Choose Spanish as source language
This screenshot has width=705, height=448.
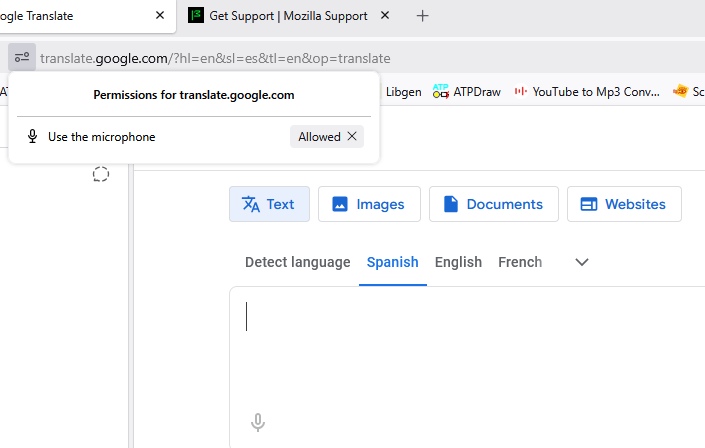pyautogui.click(x=393, y=262)
